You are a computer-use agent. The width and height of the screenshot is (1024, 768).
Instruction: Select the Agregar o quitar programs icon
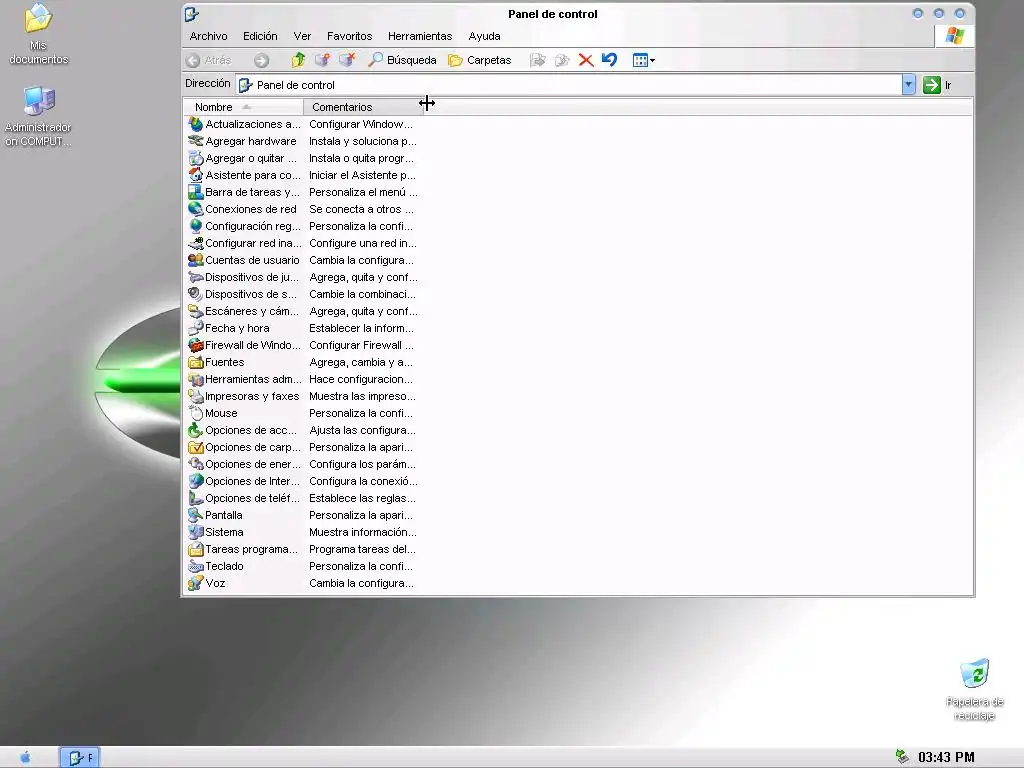click(x=195, y=158)
